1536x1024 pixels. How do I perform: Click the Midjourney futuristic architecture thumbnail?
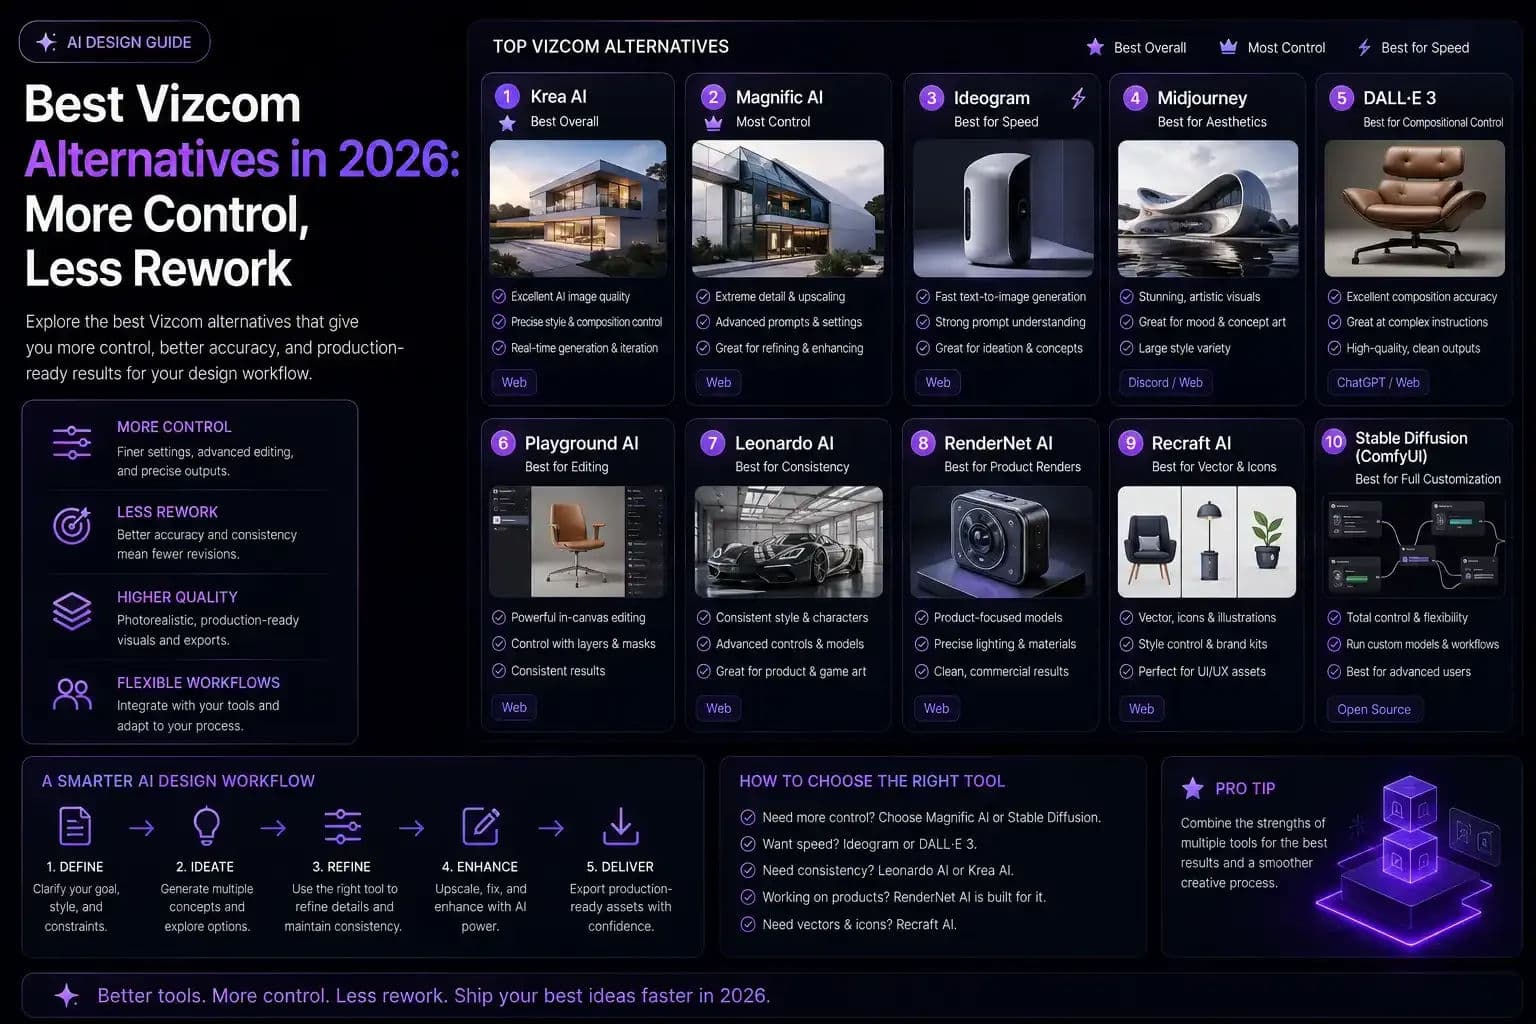click(x=1207, y=208)
